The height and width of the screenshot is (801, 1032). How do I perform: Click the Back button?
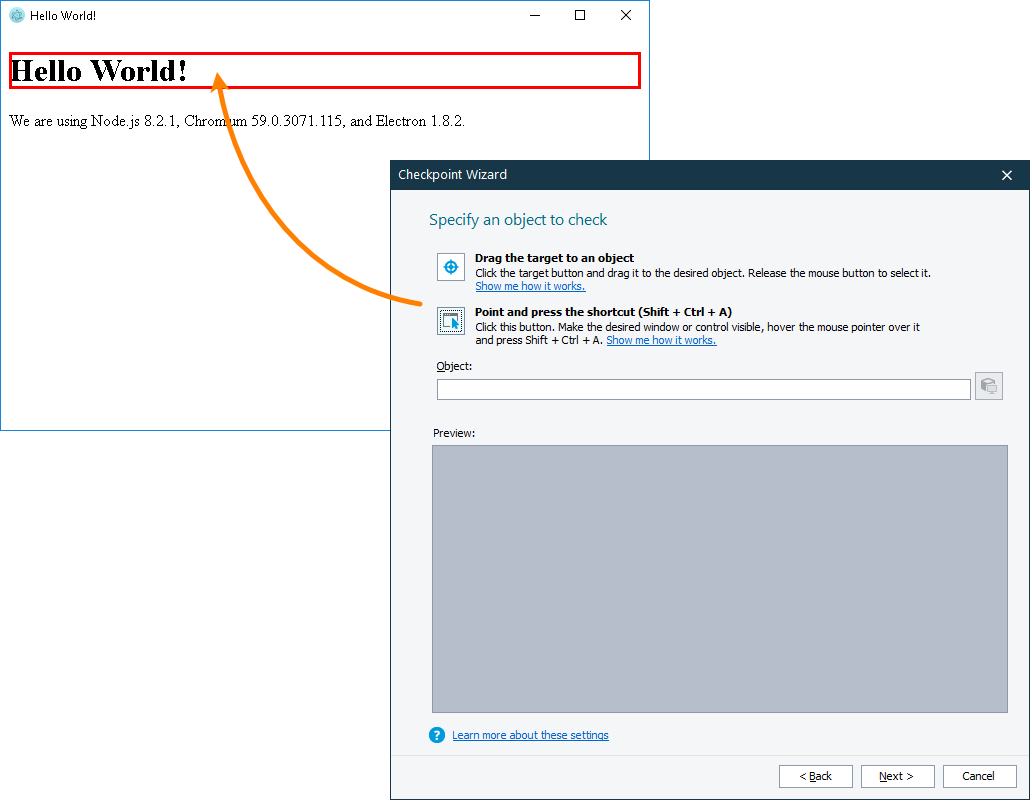point(815,776)
